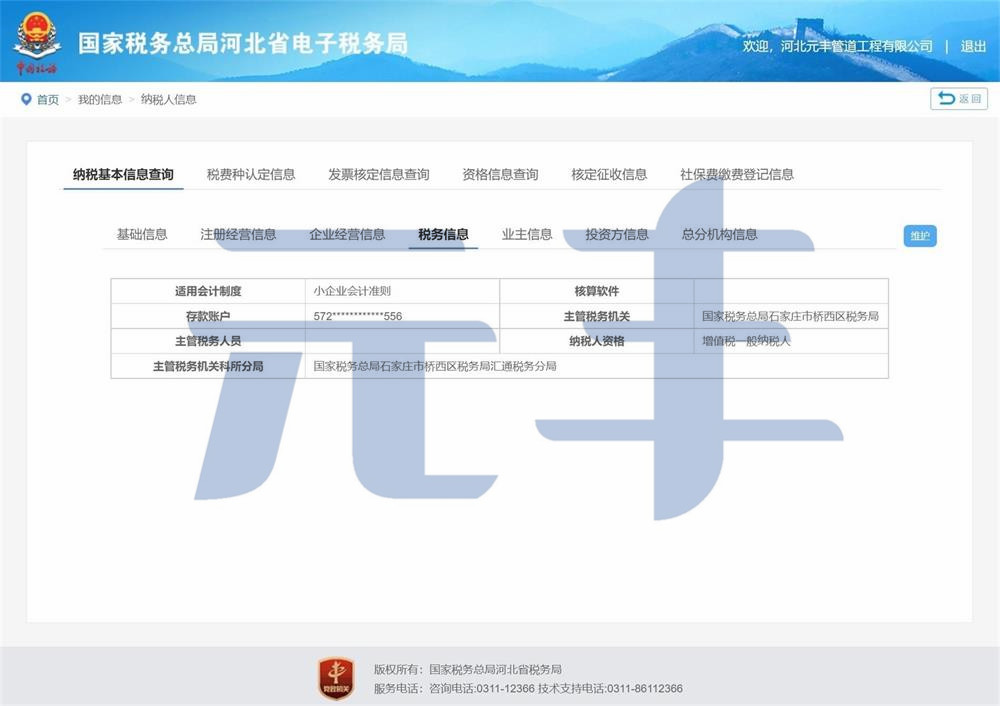
Task: Open the 核定征收信息 tab
Action: (609, 174)
